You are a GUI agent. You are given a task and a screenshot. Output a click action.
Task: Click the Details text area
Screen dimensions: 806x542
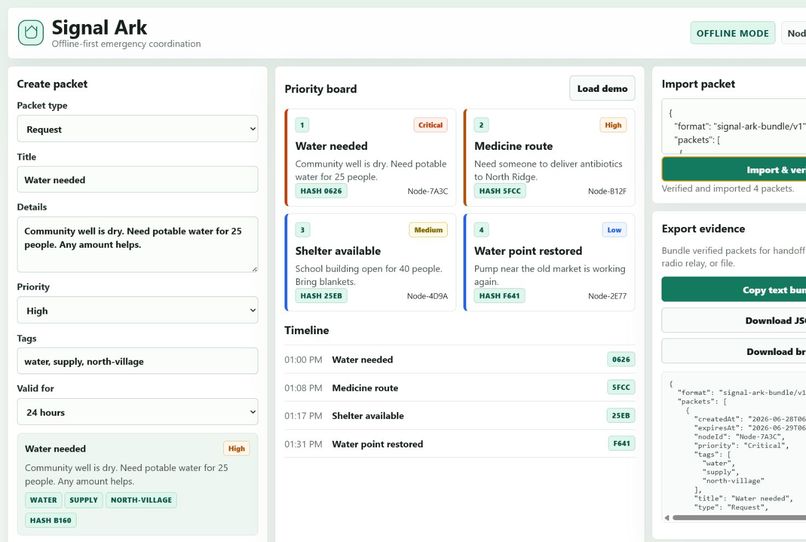pos(138,245)
